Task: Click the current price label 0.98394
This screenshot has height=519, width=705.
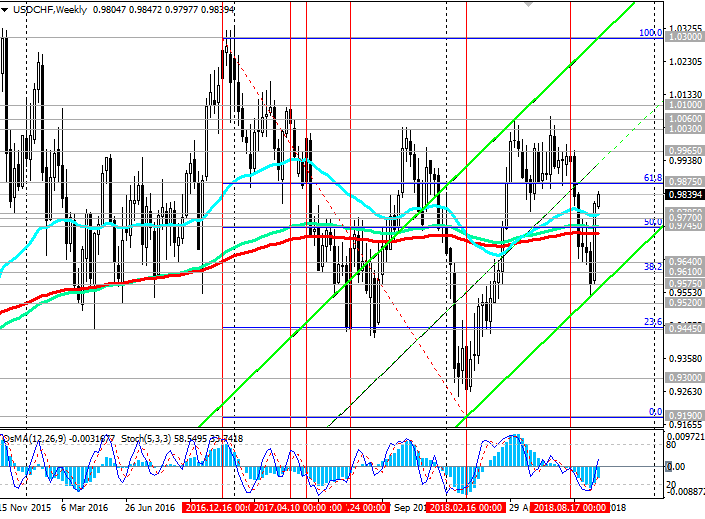Action: pos(684,194)
